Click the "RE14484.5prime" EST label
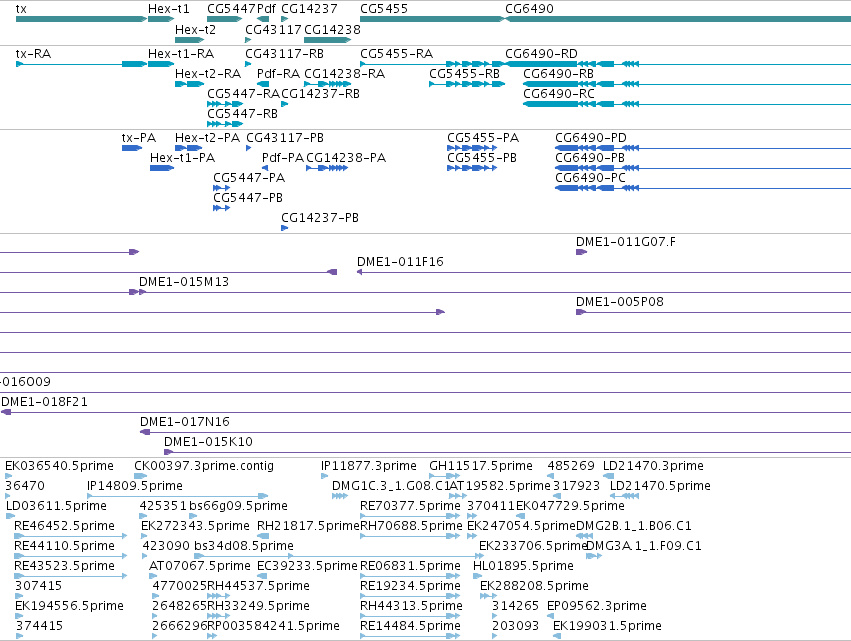 (410, 626)
